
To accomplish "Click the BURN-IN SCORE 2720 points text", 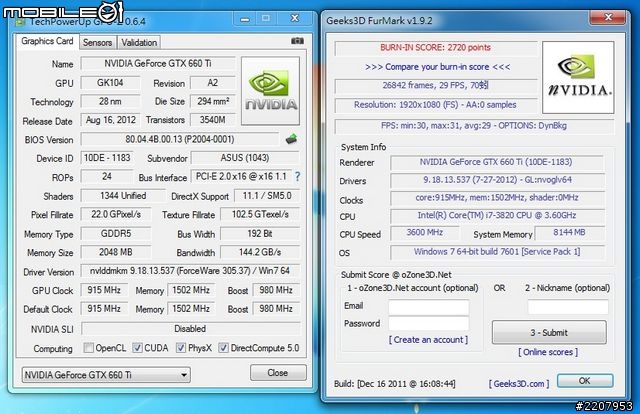I will [x=436, y=47].
